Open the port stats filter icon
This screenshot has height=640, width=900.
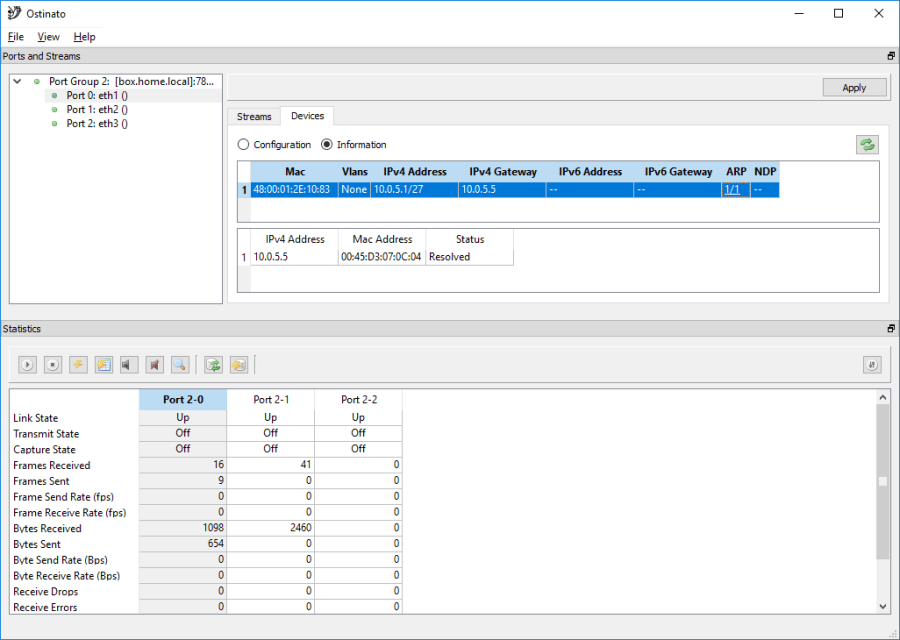pyautogui.click(x=872, y=364)
